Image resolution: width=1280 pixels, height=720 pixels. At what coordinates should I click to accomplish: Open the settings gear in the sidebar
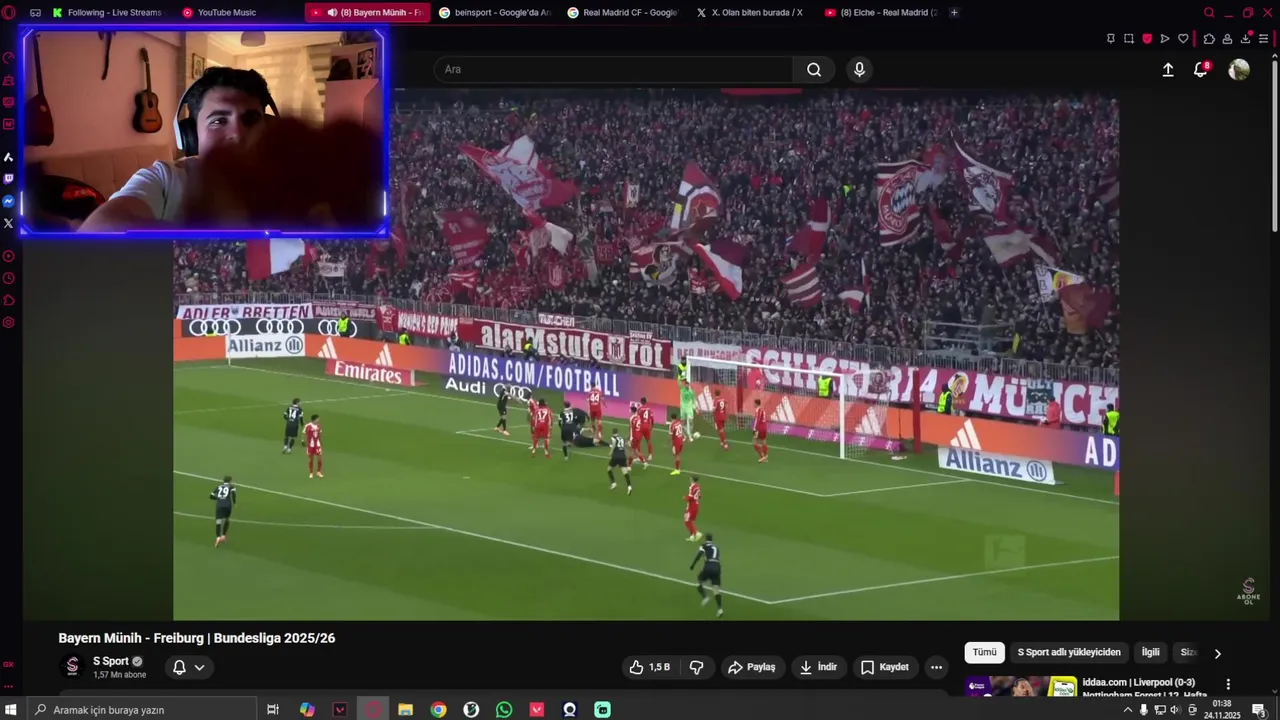[x=9, y=322]
